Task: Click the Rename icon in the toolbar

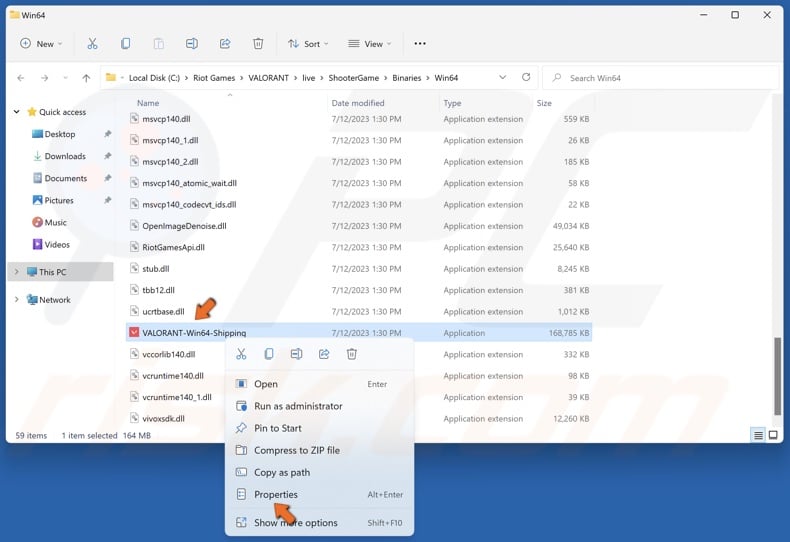Action: click(191, 44)
